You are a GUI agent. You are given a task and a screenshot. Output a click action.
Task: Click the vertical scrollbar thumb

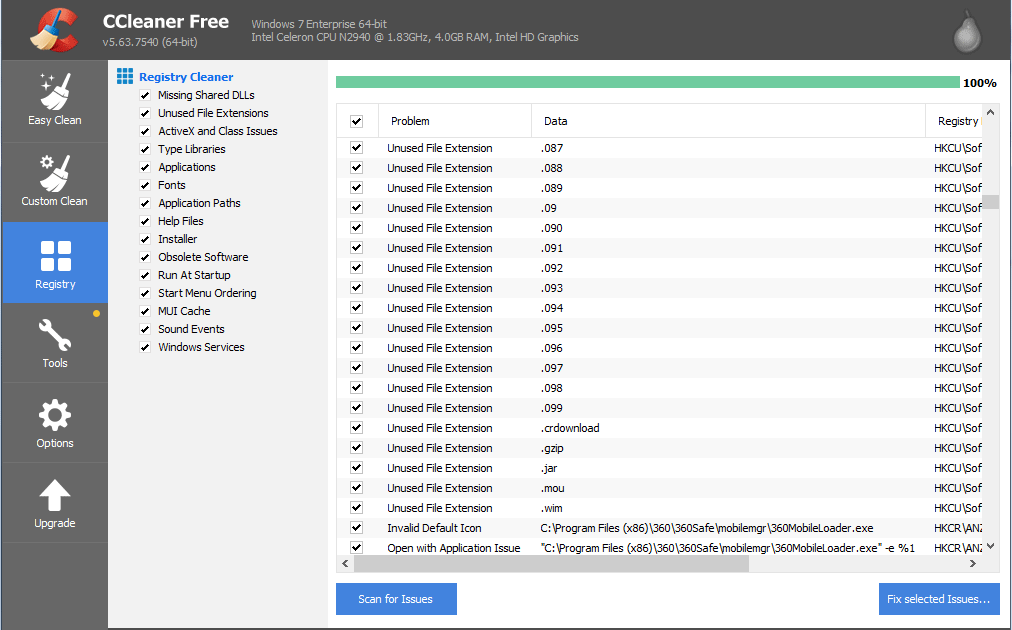991,202
